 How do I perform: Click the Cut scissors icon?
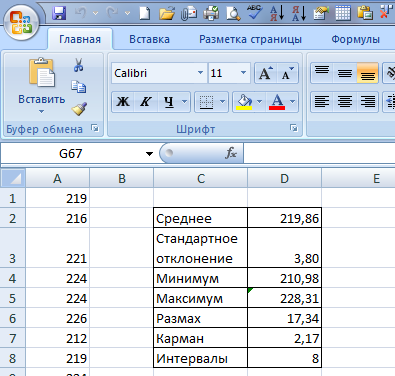[x=79, y=65]
